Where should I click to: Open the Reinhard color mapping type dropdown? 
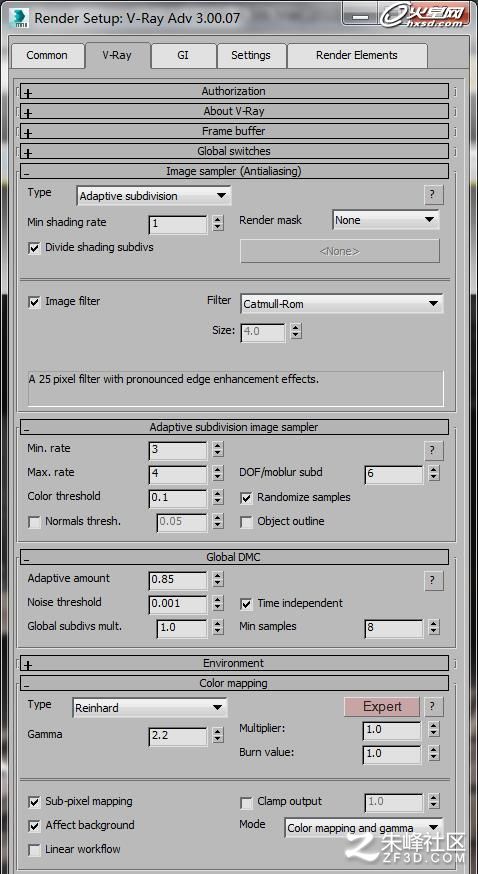click(149, 708)
